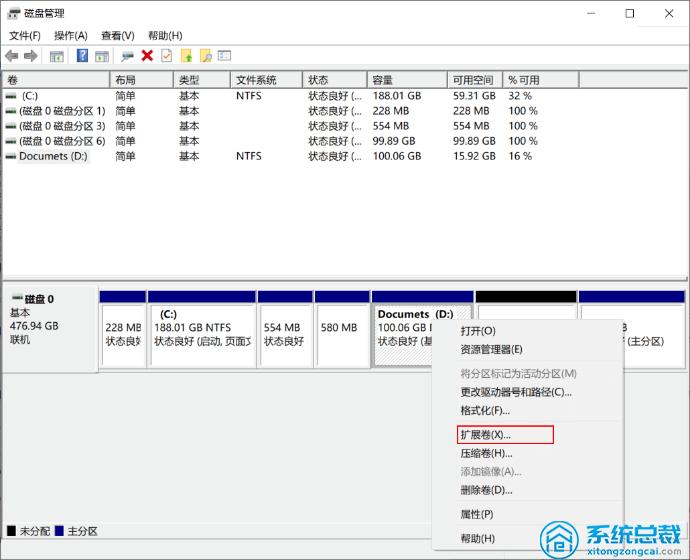Viewport: 690px width, 560px height.
Task: Select the 磁盘 0 磁盘分区 6 row
Action: click(290, 141)
